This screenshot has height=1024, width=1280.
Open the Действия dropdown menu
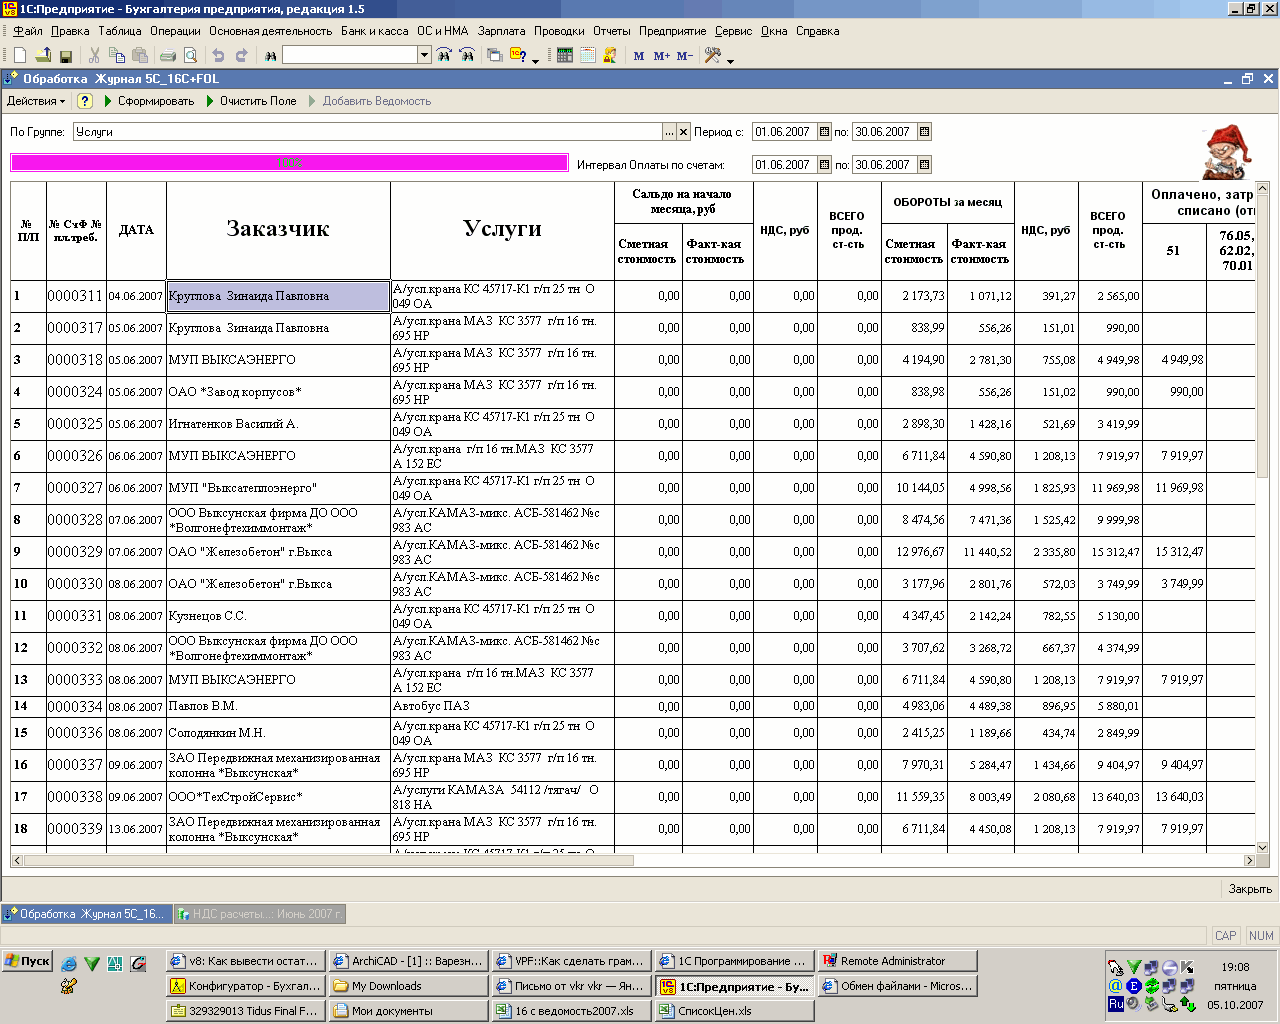(36, 101)
